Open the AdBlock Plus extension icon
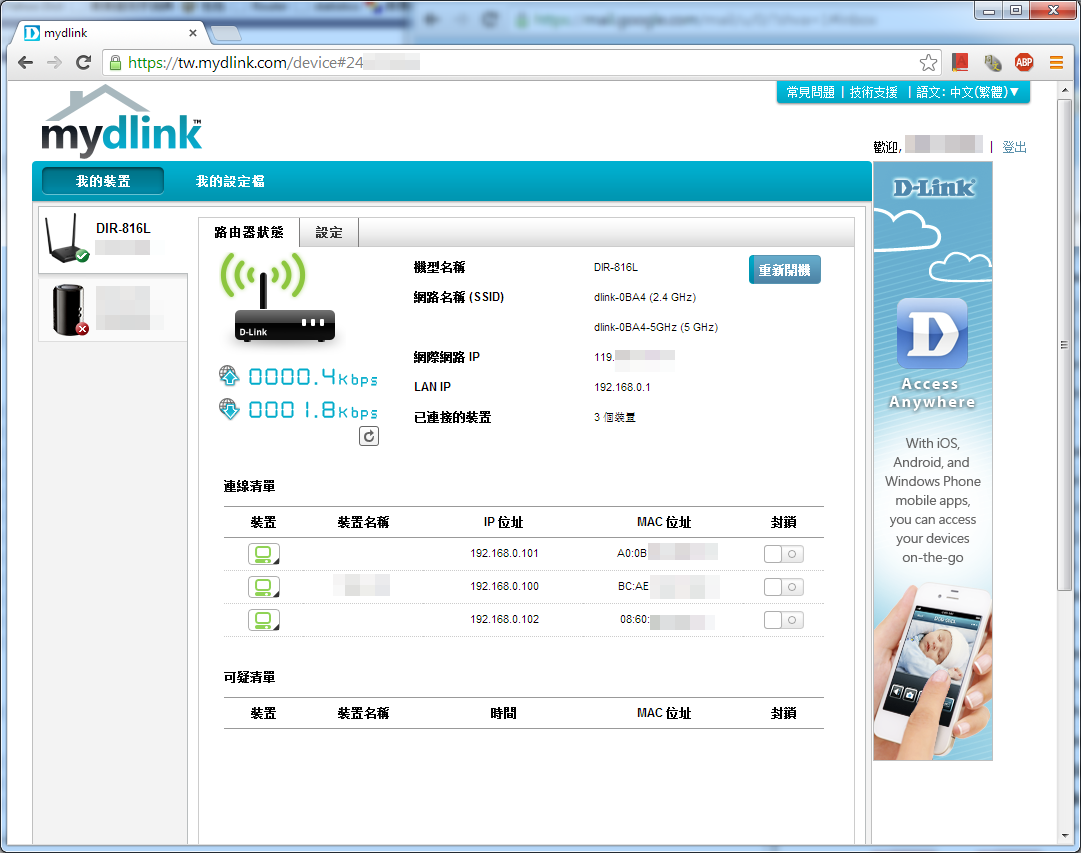 click(x=1024, y=63)
